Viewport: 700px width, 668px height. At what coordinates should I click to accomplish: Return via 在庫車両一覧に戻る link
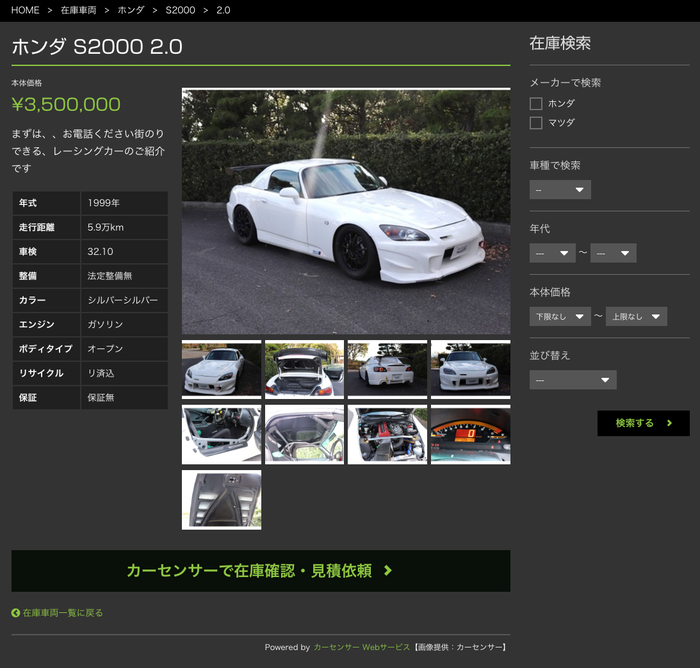point(63,613)
